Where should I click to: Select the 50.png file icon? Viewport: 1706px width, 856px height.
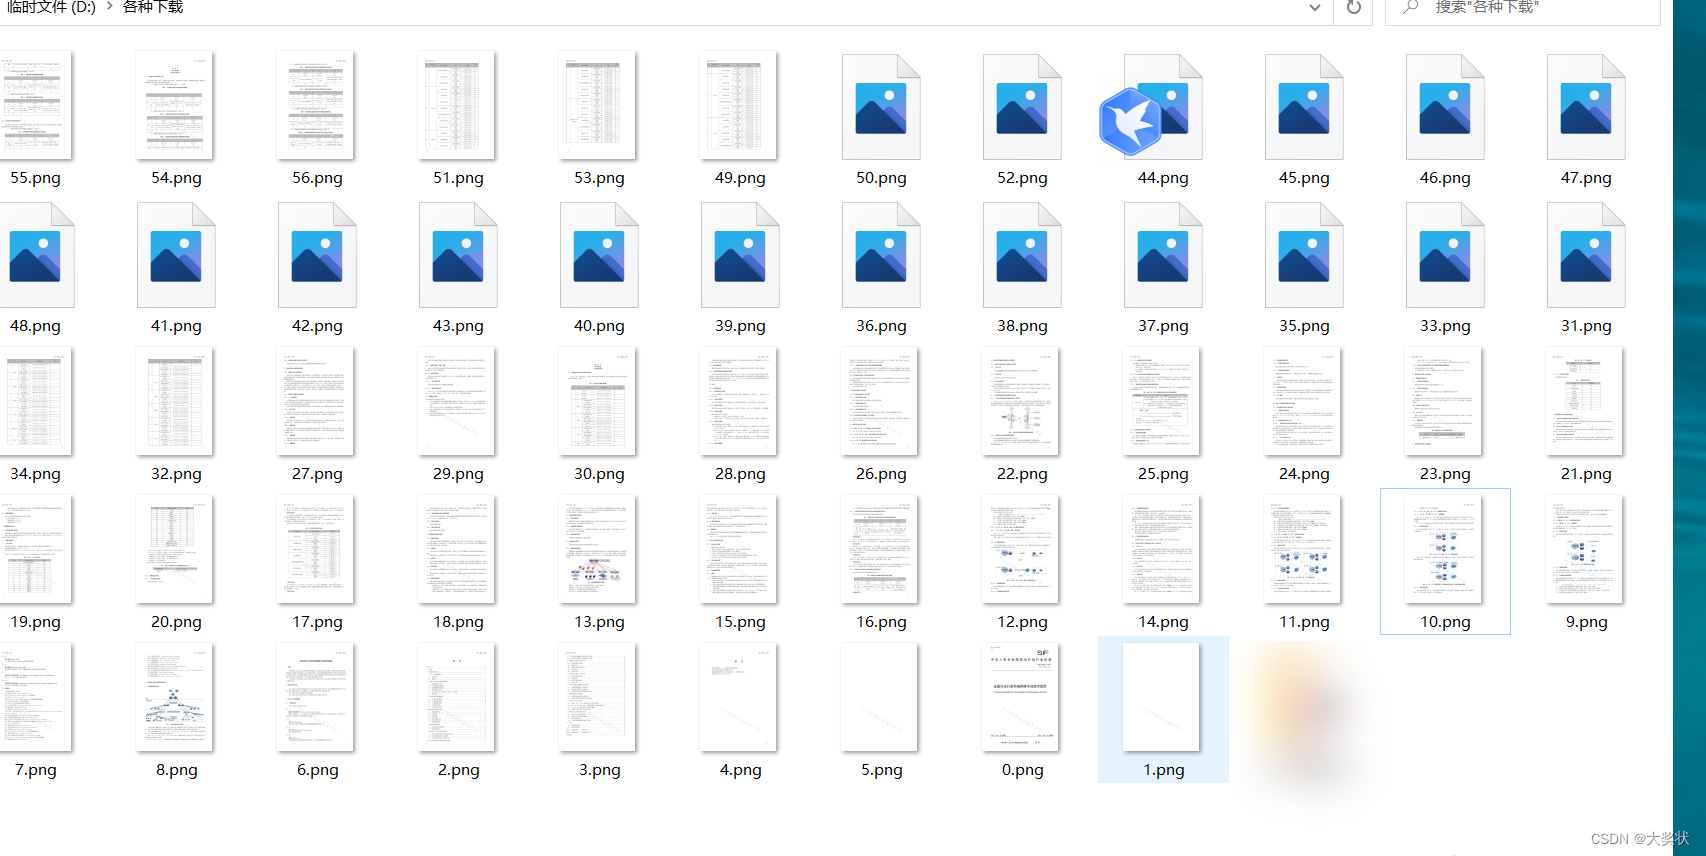[x=881, y=107]
